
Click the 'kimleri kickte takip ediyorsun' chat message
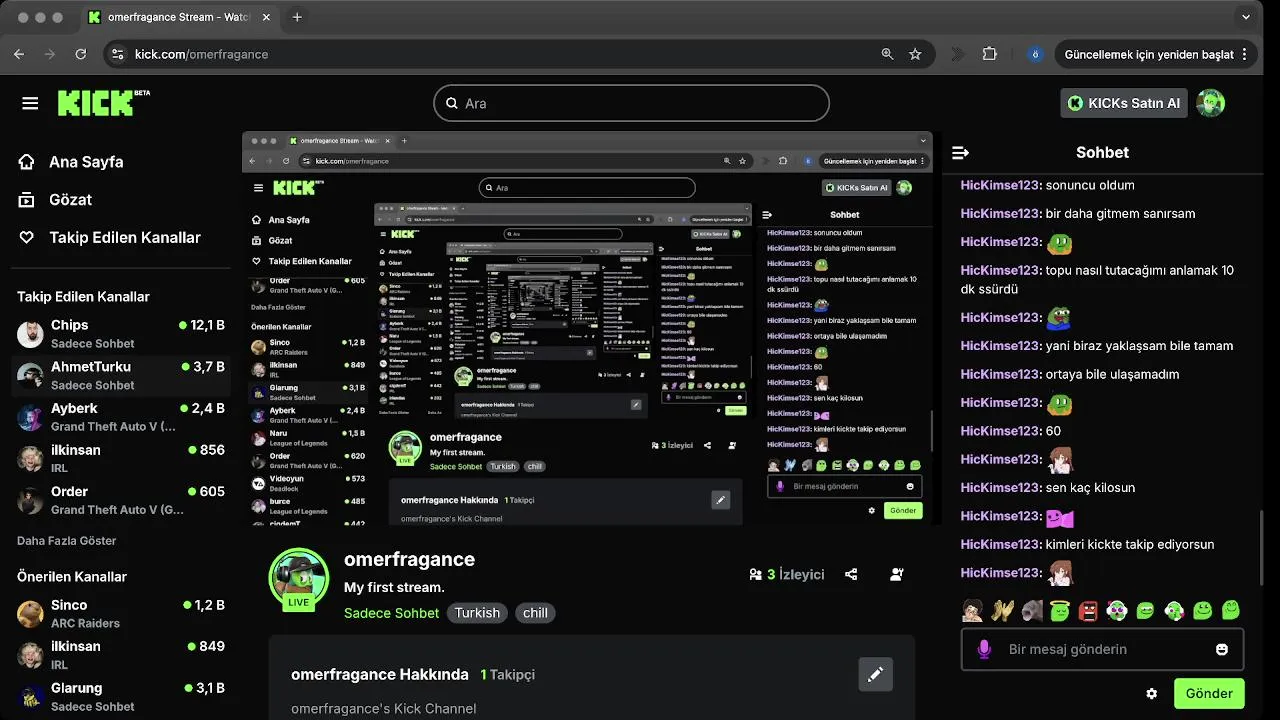(1130, 545)
